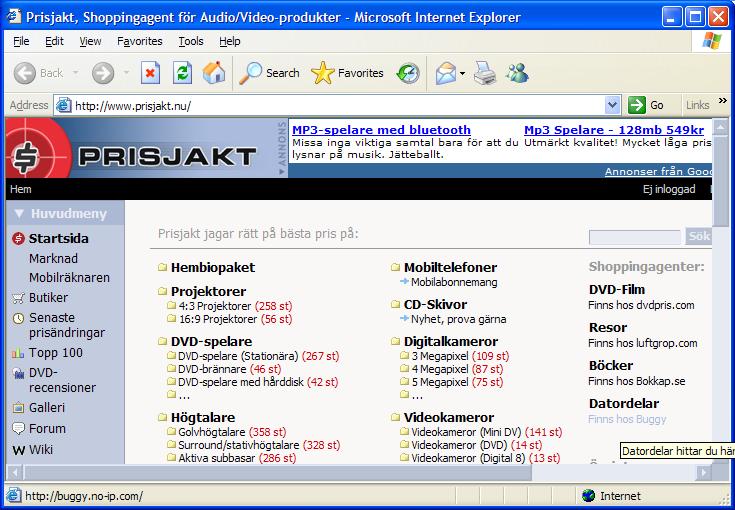Open the Videokameror (Mini DV) subcategory
Image resolution: width=735 pixels, height=510 pixels.
pos(466,432)
